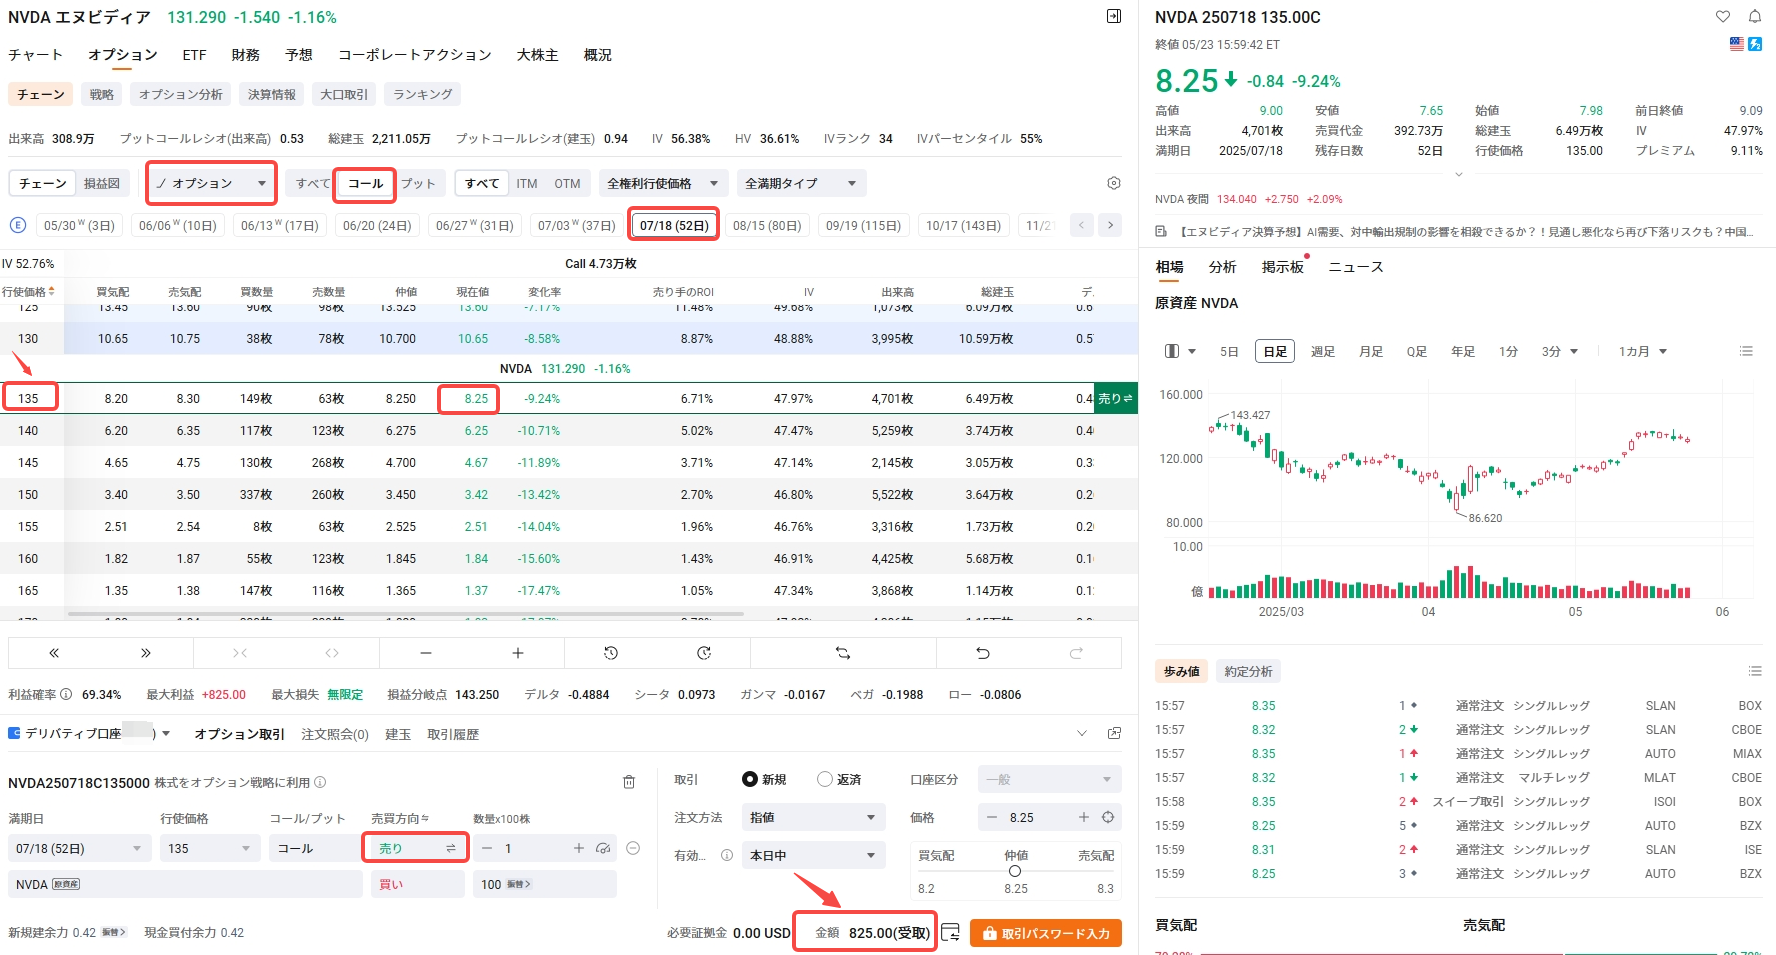The height and width of the screenshot is (955, 1776).
Task: Increase the limit price with the plus stepper
Action: click(x=1083, y=817)
